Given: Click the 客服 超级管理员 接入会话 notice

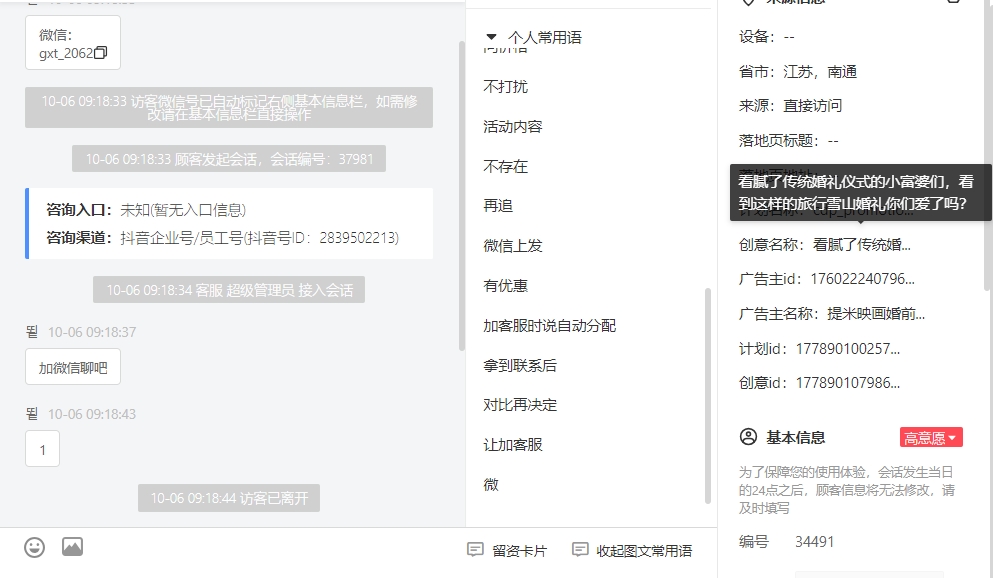Looking at the screenshot, I should [229, 290].
